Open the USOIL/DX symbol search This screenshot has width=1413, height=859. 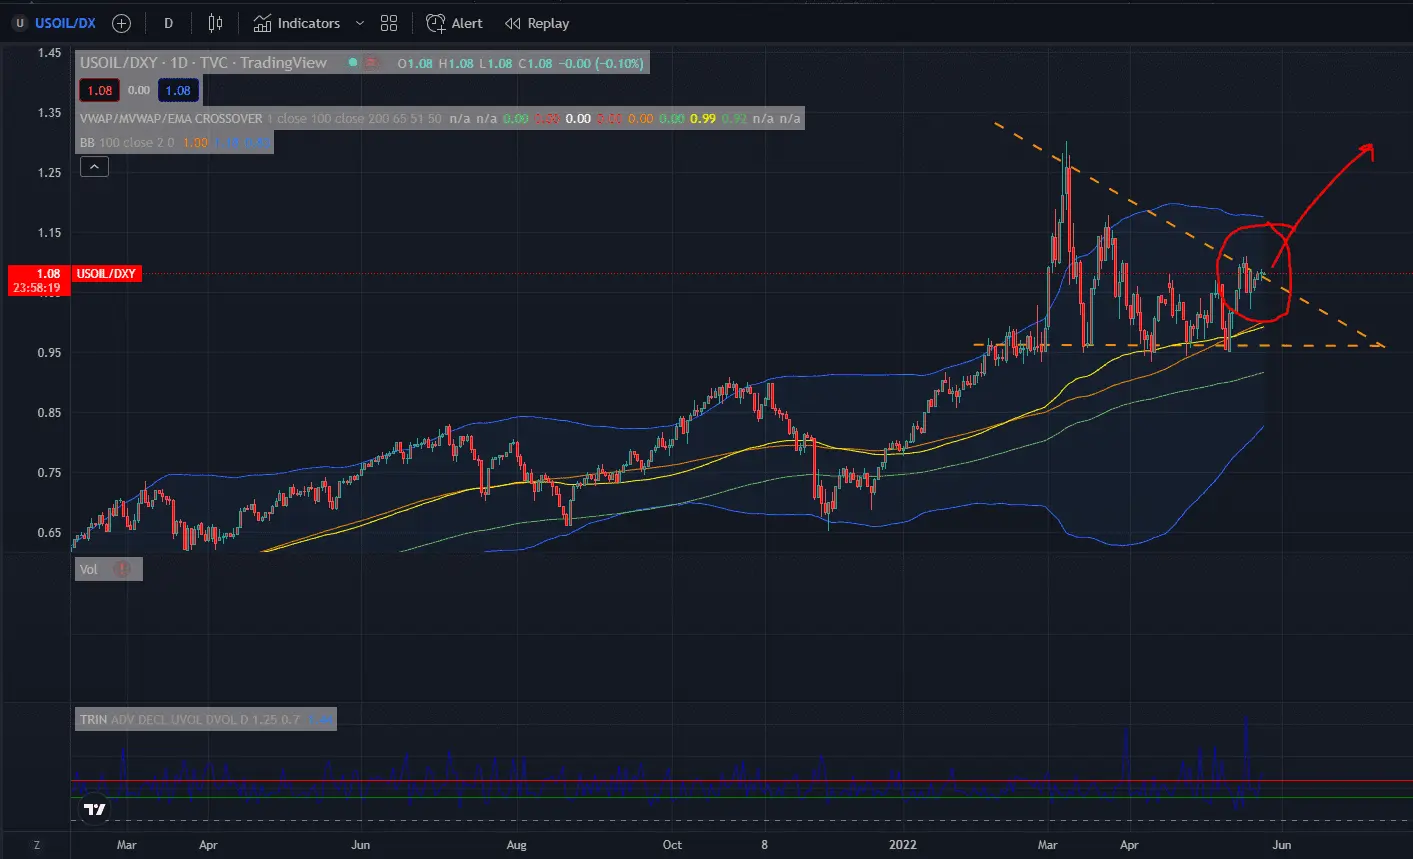65,23
